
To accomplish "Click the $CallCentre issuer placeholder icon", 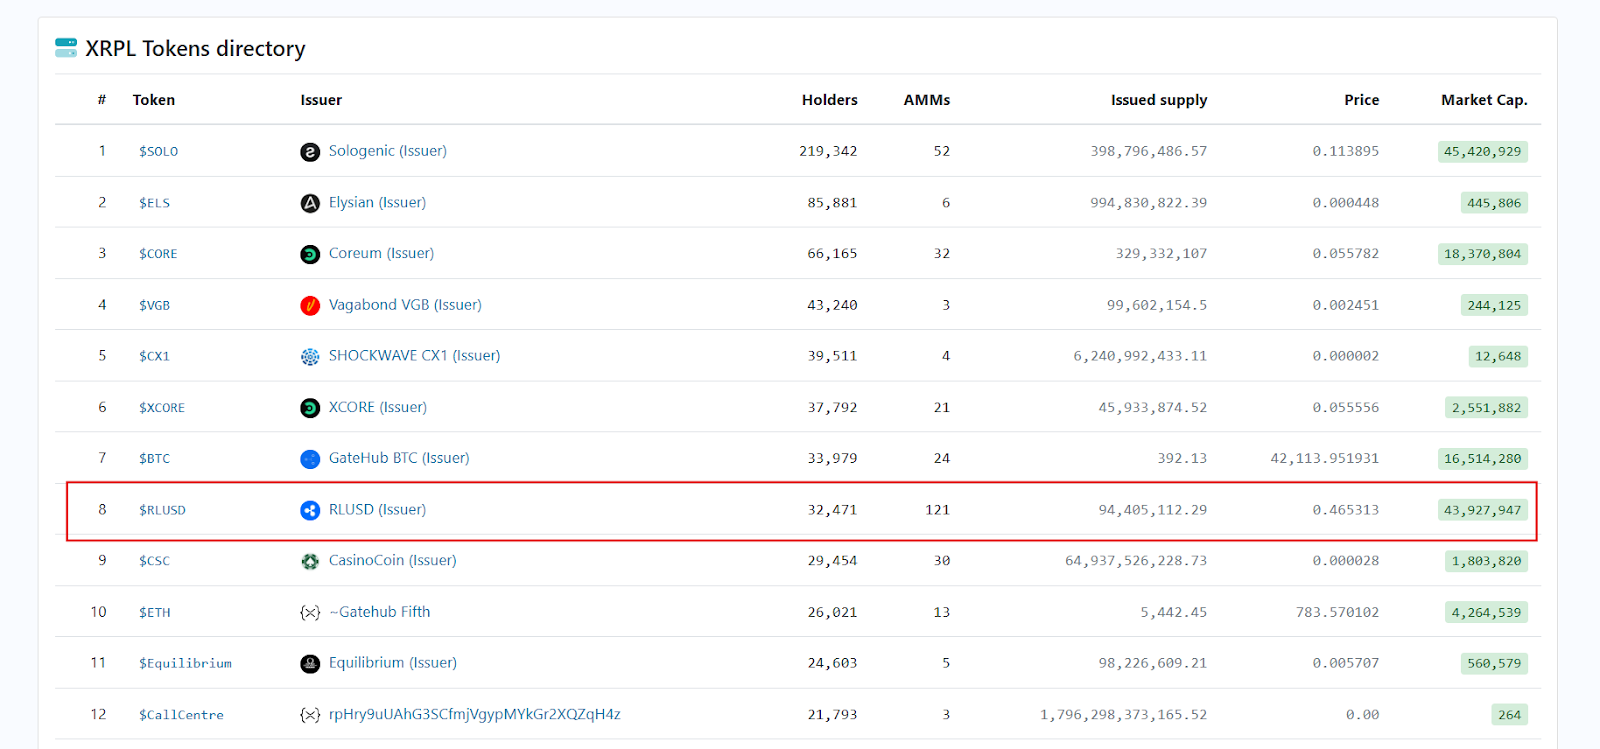I will point(310,715).
